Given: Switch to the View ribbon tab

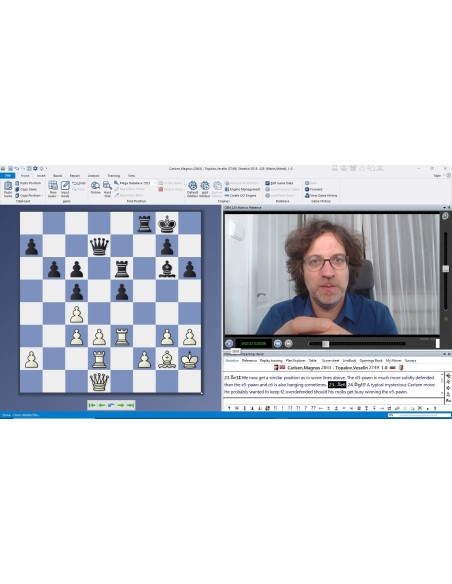Looking at the screenshot, I should [x=131, y=175].
